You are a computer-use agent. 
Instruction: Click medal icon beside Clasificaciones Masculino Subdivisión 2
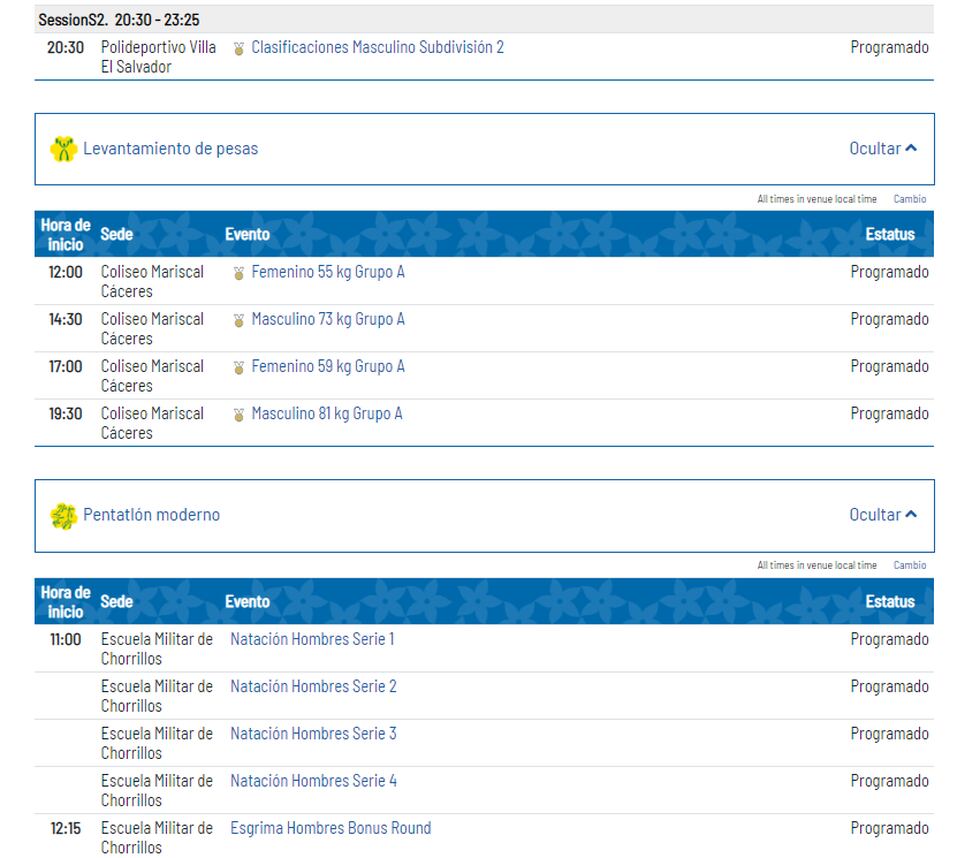pos(238,49)
